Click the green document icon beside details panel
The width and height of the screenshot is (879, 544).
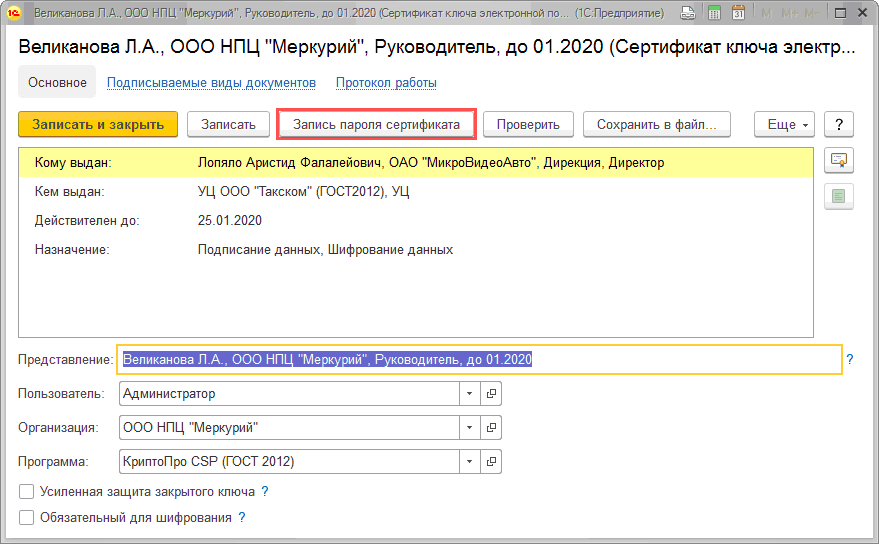pyautogui.click(x=839, y=196)
